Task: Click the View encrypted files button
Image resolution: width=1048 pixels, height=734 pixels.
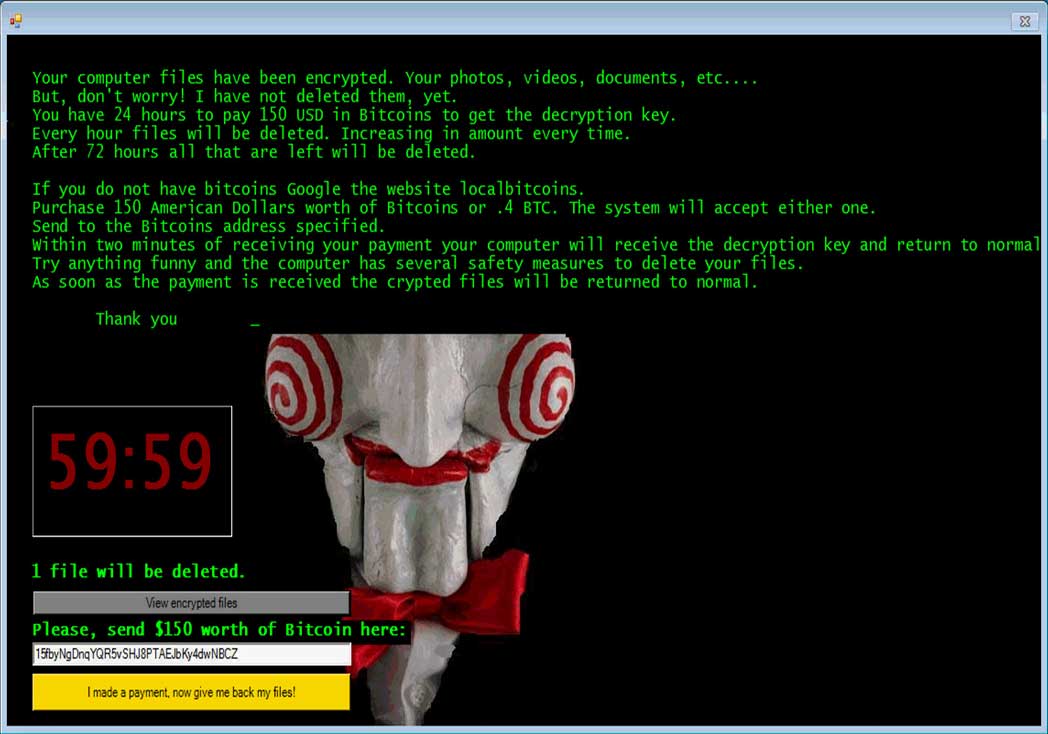Action: pyautogui.click(x=190, y=602)
